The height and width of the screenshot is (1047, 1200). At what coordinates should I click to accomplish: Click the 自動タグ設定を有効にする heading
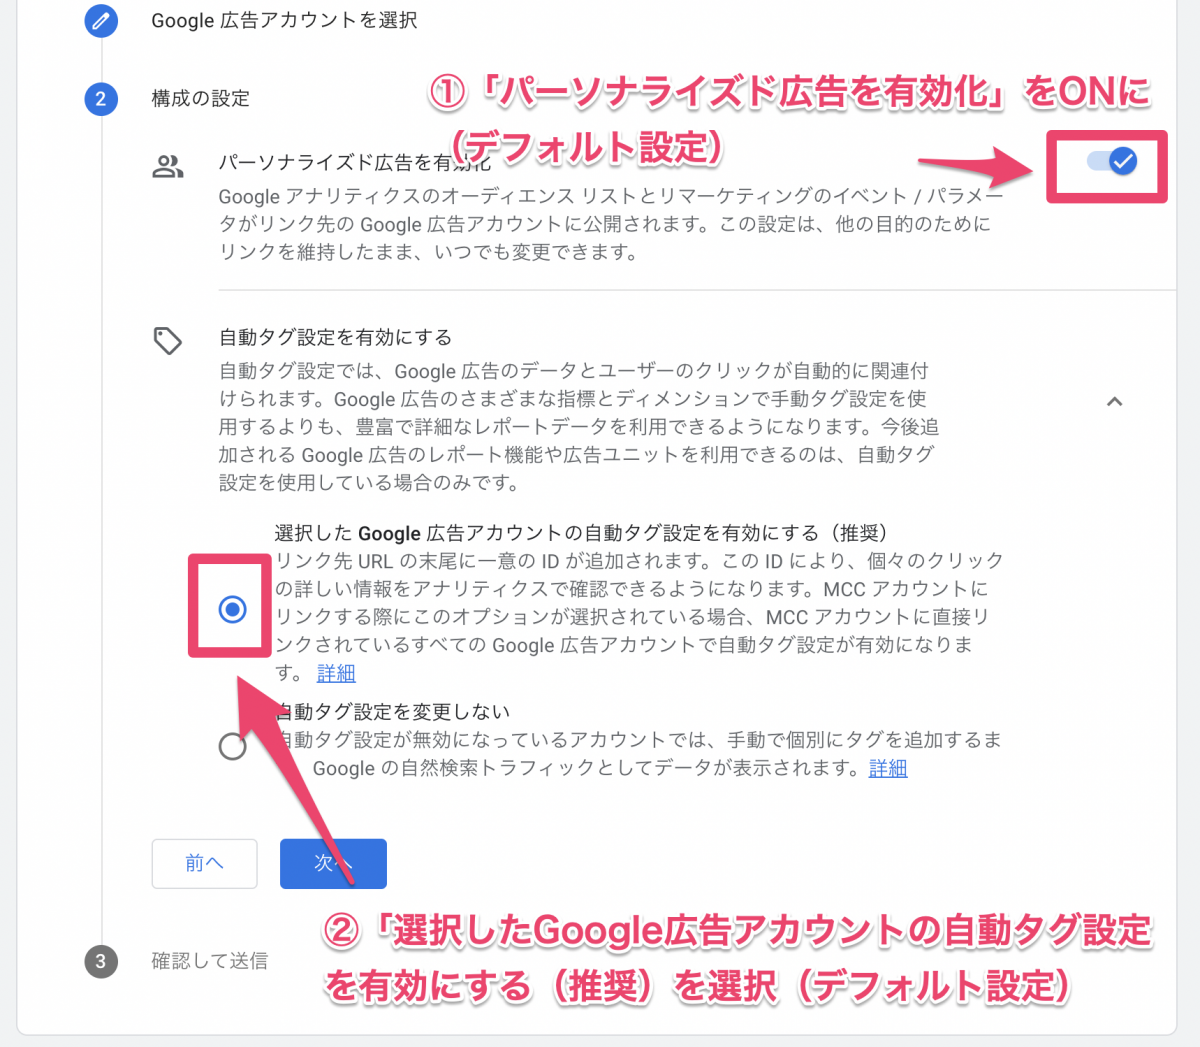(335, 338)
